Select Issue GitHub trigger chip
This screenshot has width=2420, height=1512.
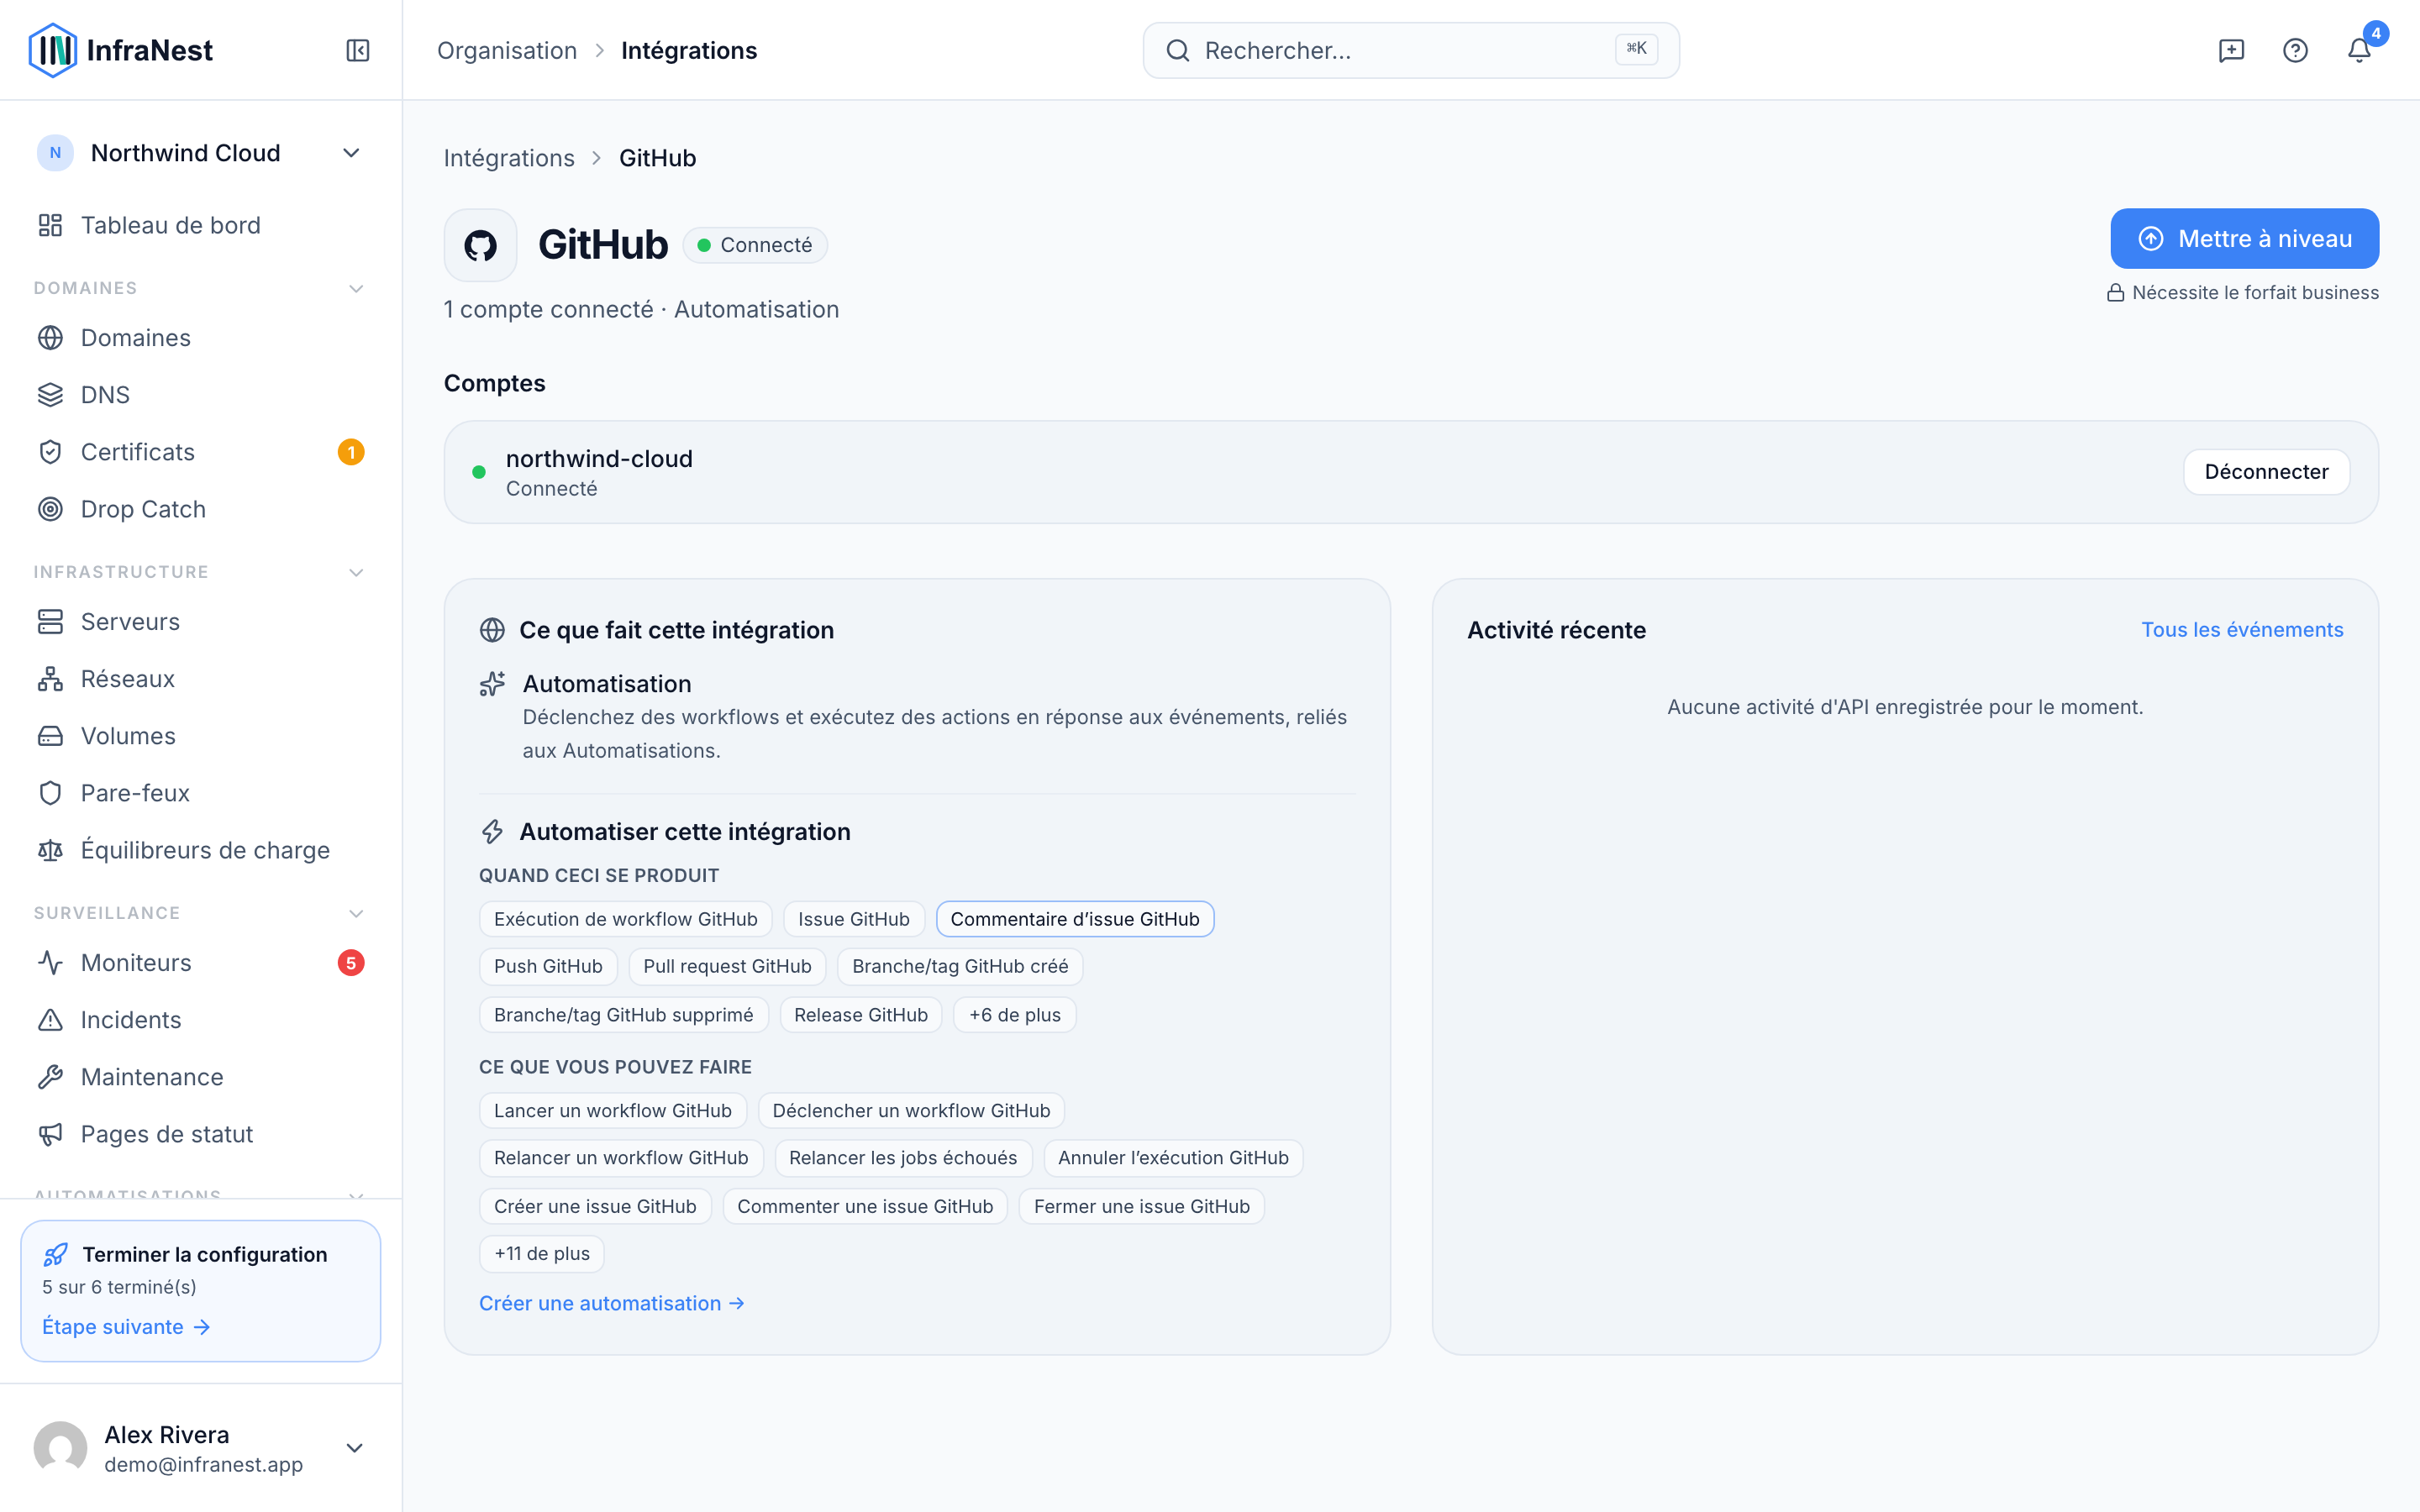[853, 919]
